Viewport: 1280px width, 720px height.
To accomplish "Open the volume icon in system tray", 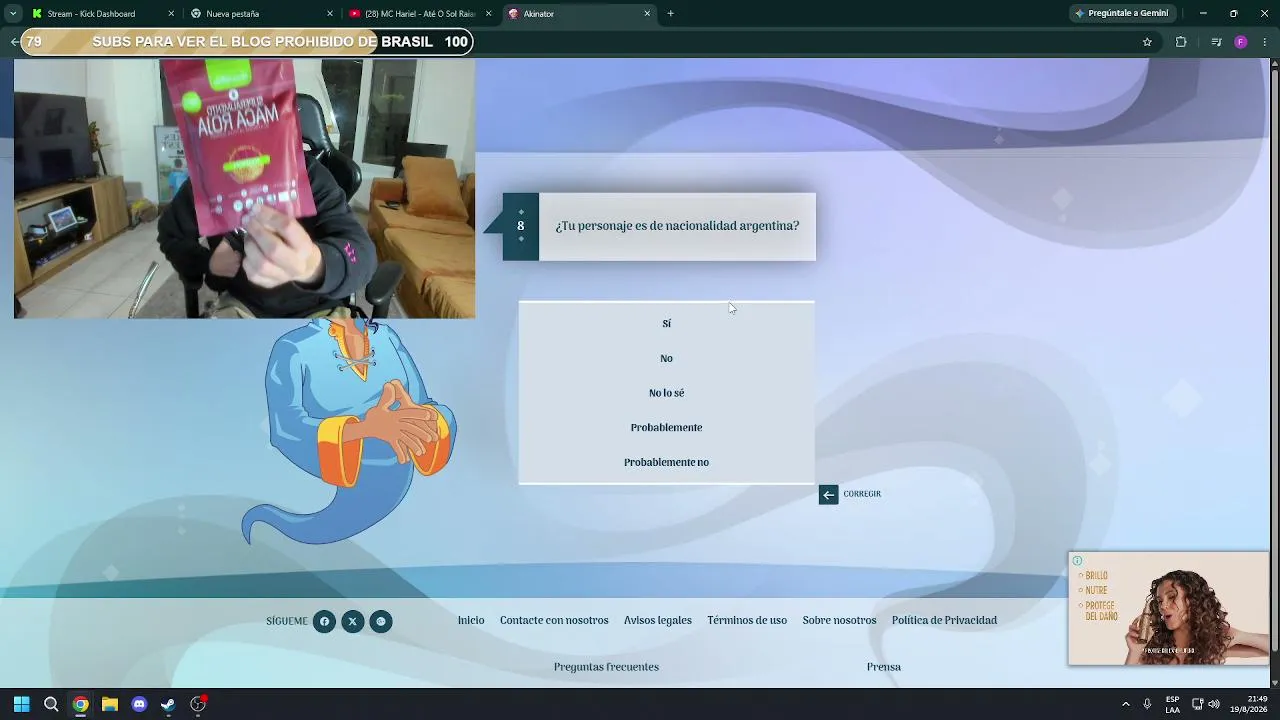I will pos(1214,704).
